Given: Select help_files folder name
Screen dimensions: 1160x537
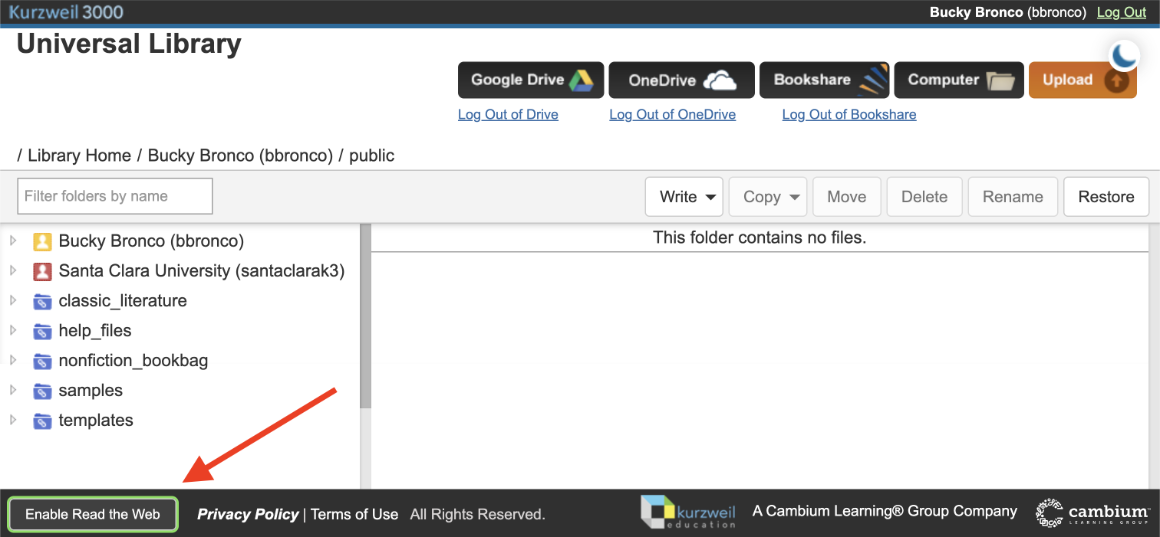Looking at the screenshot, I should (95, 331).
